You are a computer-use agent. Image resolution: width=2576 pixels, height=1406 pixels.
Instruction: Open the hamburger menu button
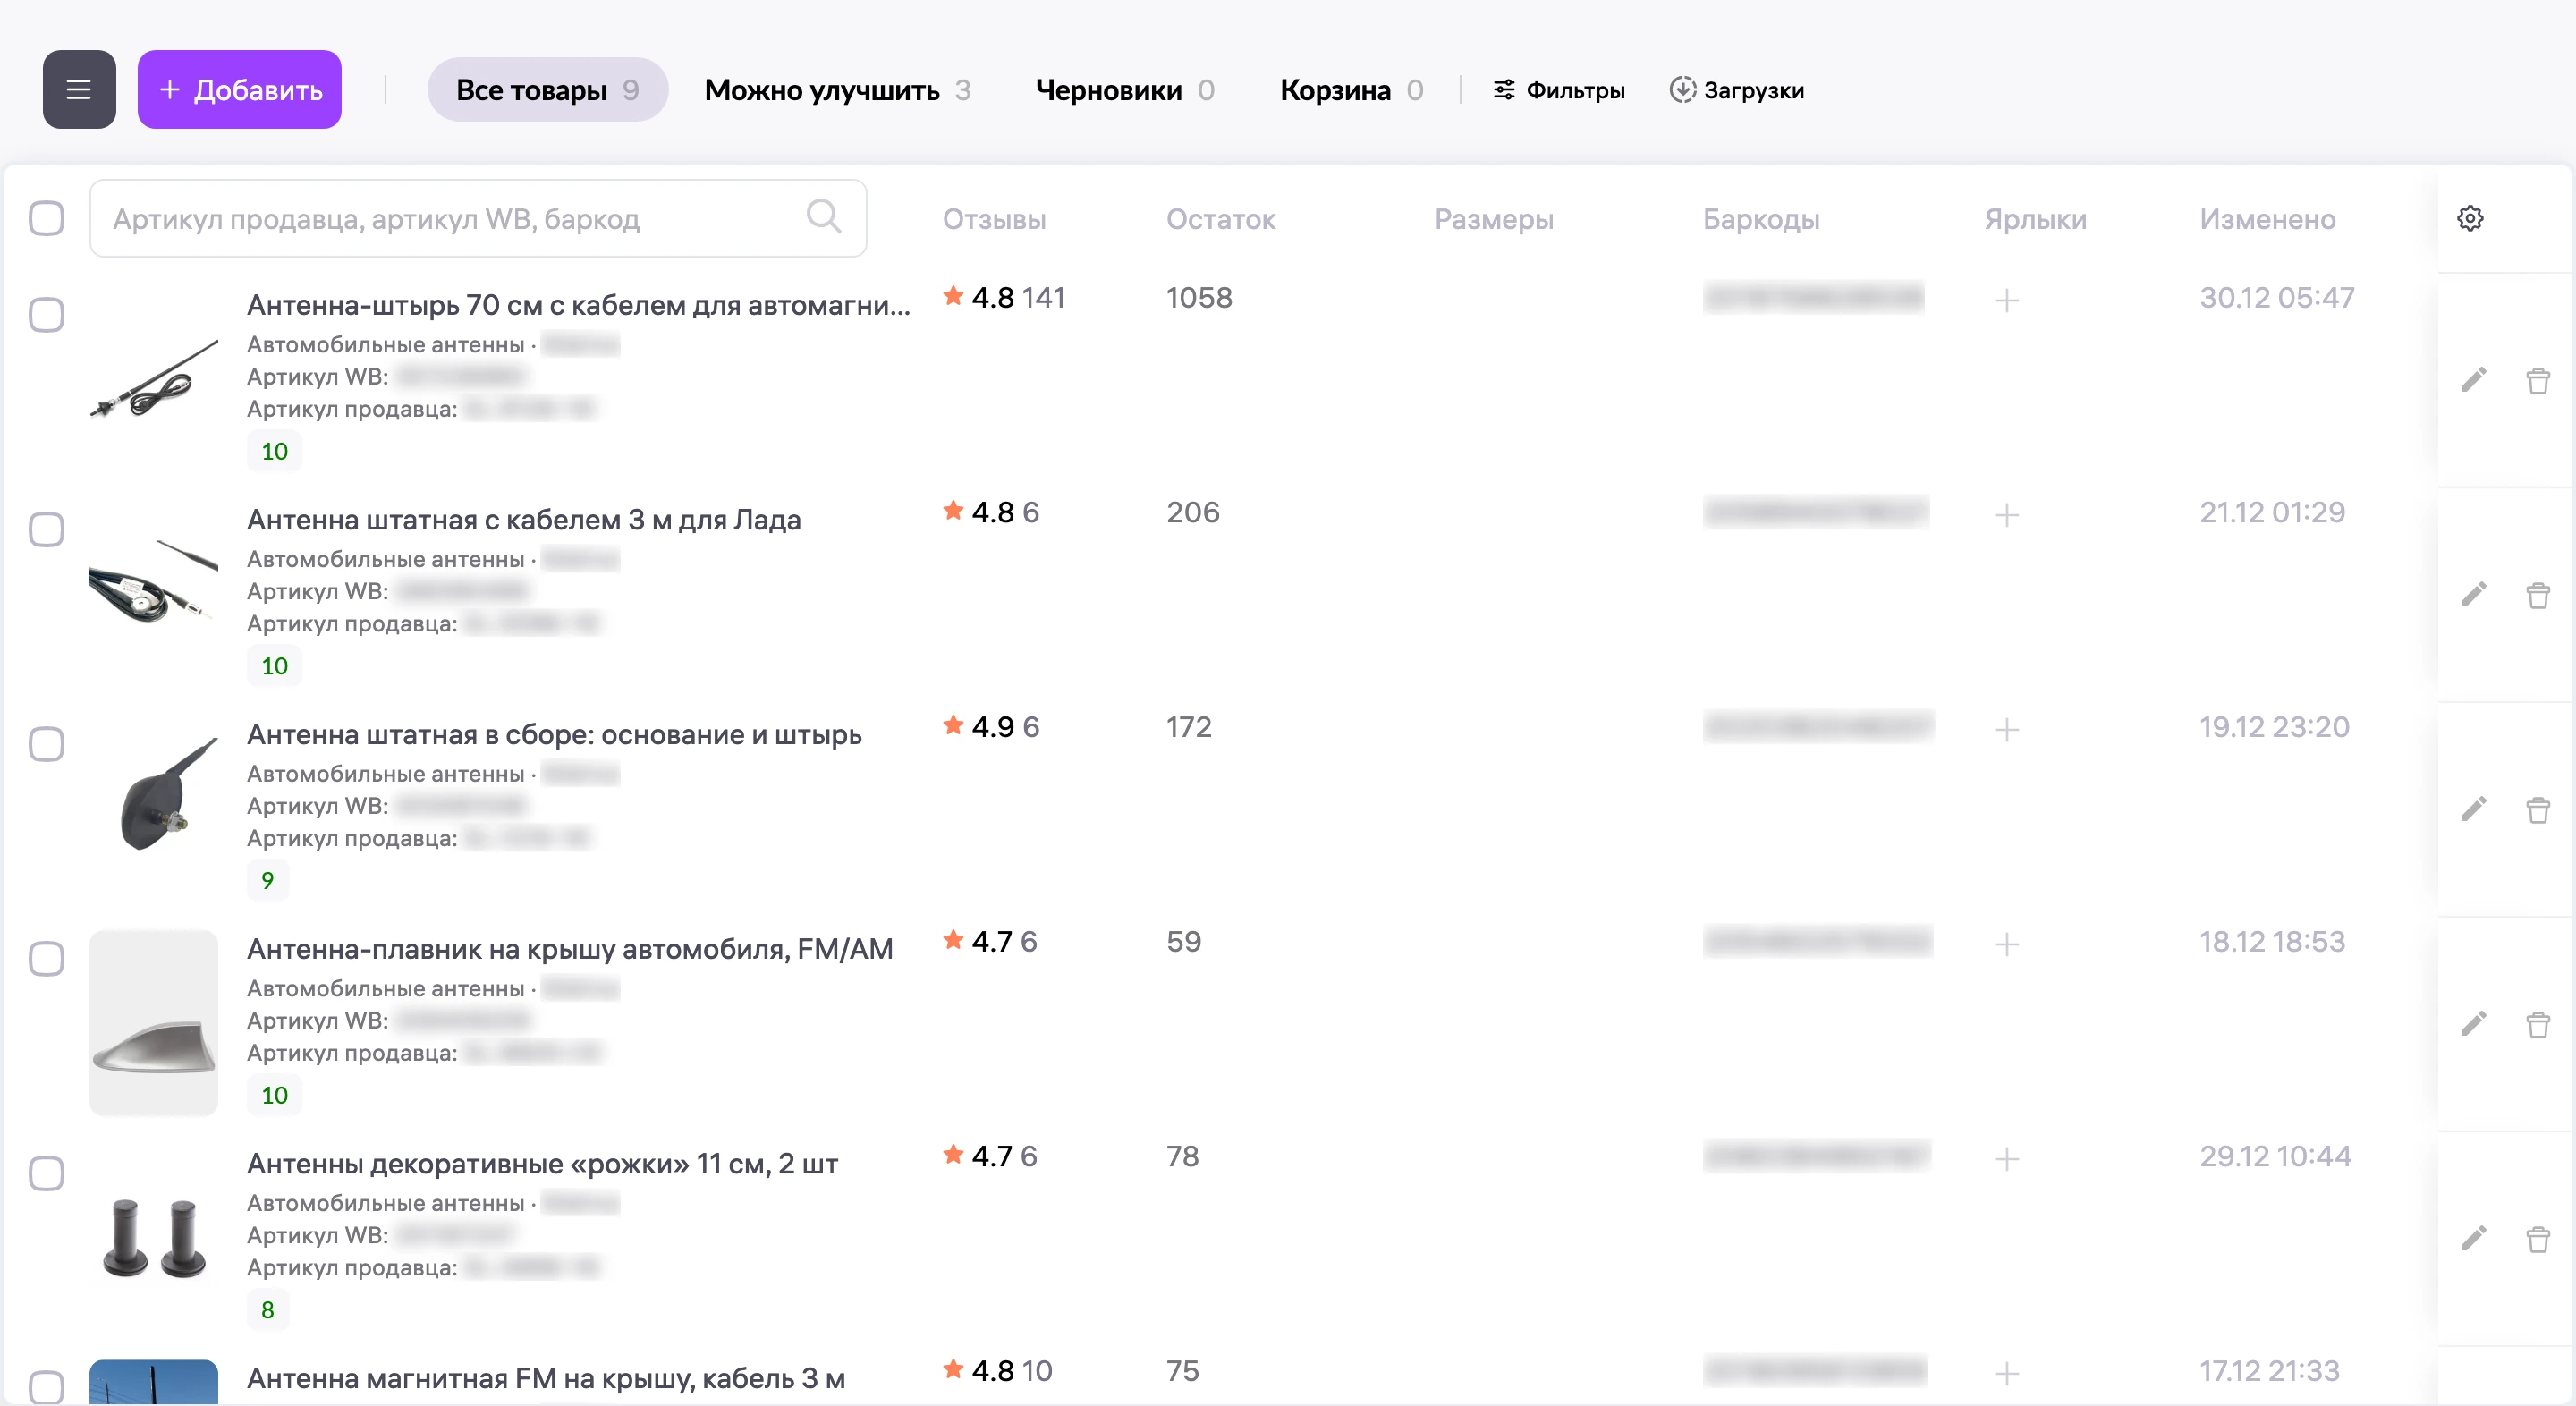pos(79,90)
